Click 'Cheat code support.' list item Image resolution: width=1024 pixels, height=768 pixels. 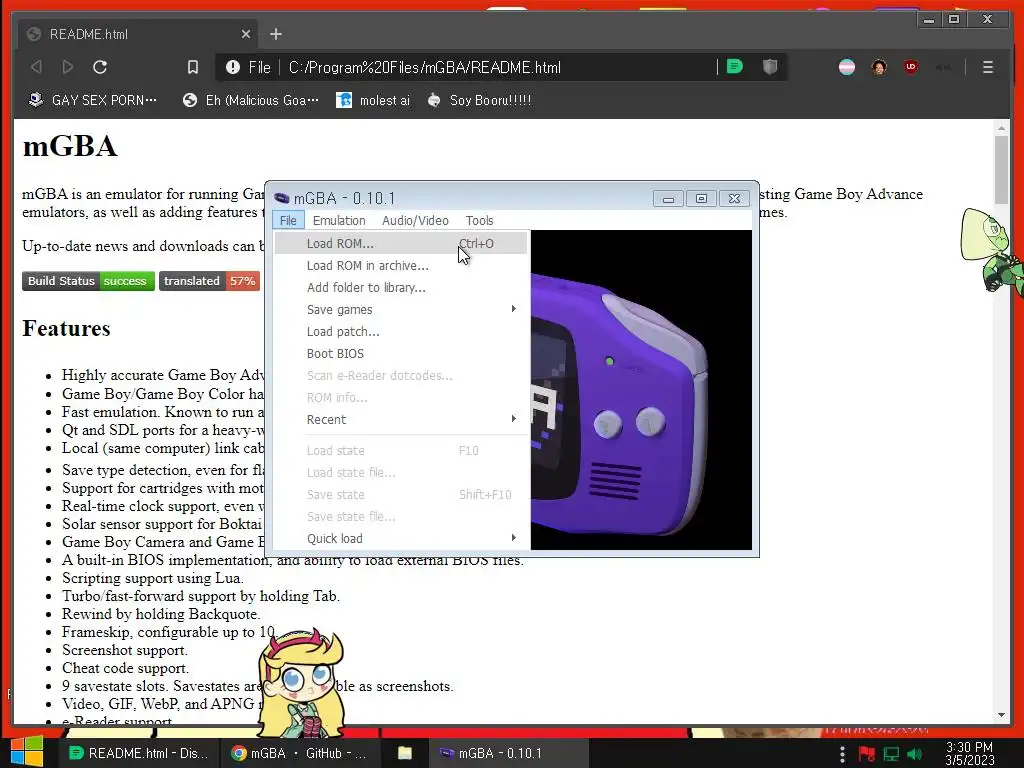point(125,668)
